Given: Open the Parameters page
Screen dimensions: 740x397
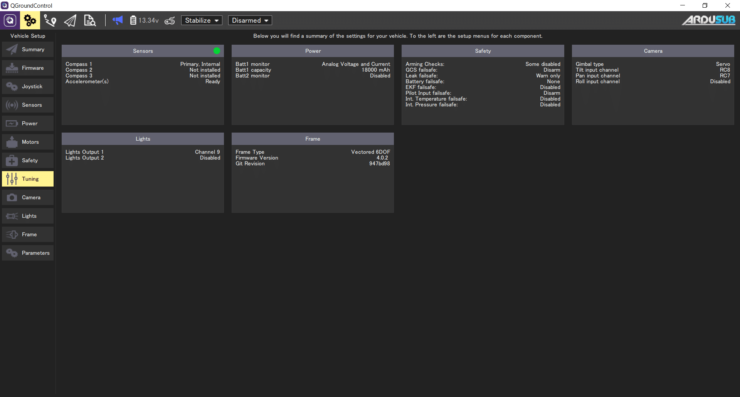Looking at the screenshot, I should point(28,253).
